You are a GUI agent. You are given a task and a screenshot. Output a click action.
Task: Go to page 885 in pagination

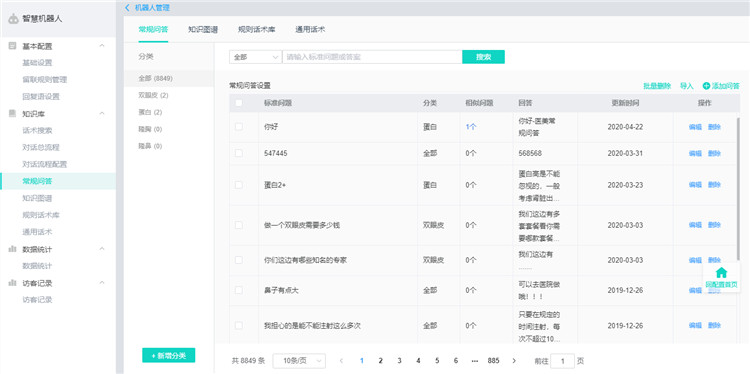[494, 361]
